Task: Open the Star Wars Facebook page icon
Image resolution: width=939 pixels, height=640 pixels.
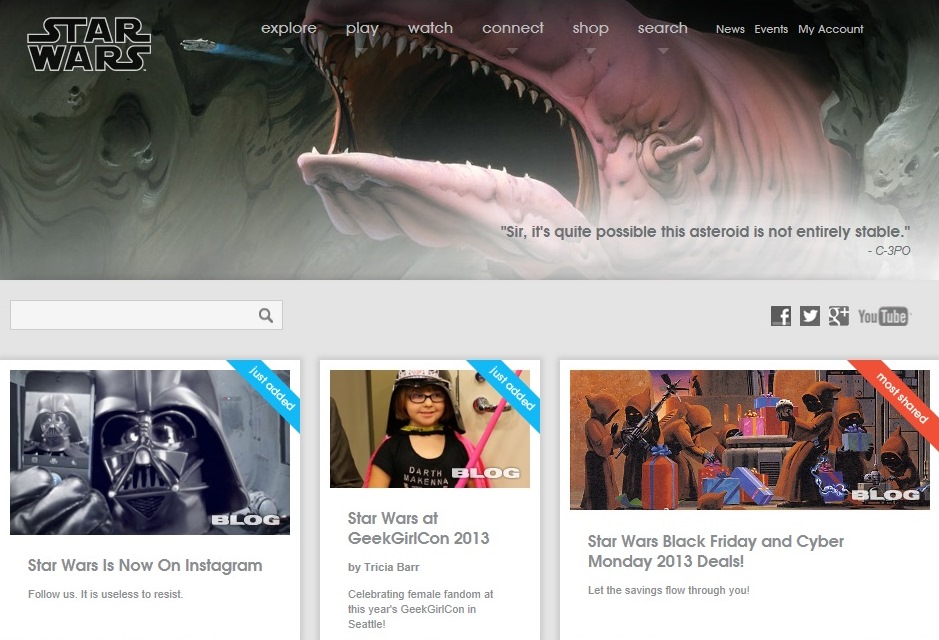Action: [780, 316]
